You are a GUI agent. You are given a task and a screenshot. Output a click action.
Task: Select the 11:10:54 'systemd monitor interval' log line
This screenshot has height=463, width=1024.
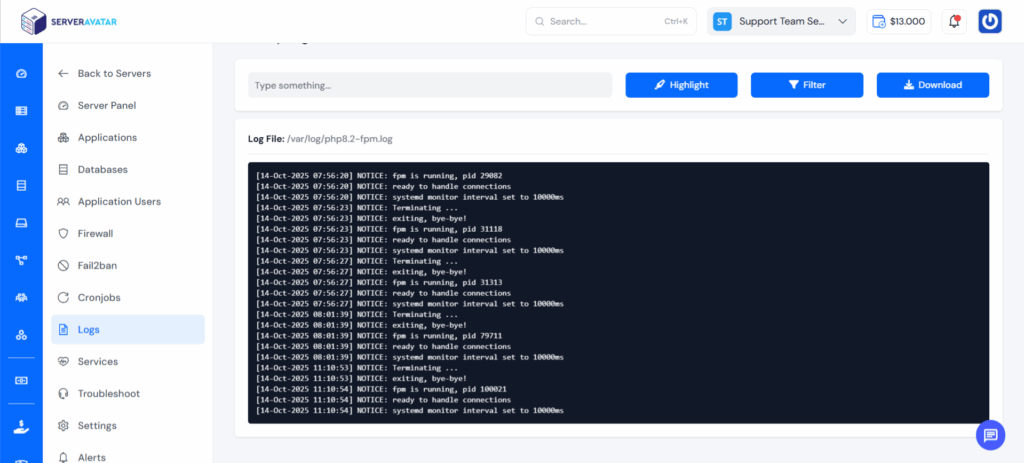tap(409, 411)
